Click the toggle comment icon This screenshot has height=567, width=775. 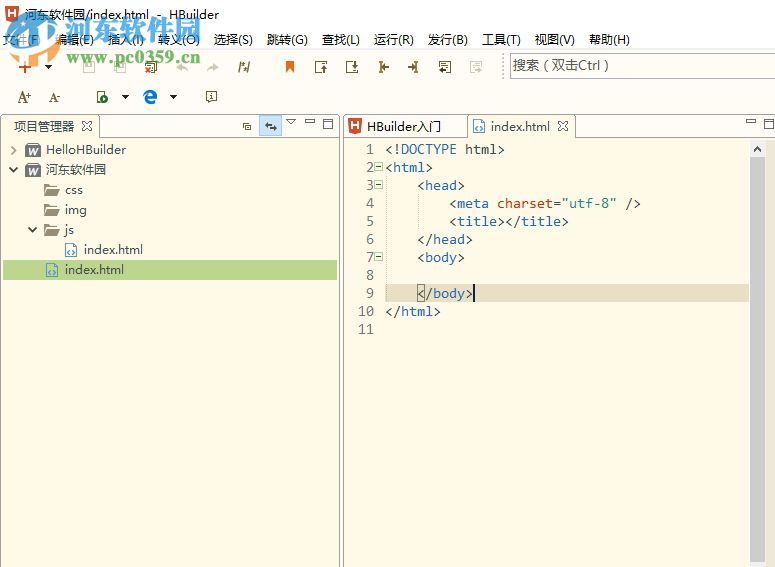point(244,67)
